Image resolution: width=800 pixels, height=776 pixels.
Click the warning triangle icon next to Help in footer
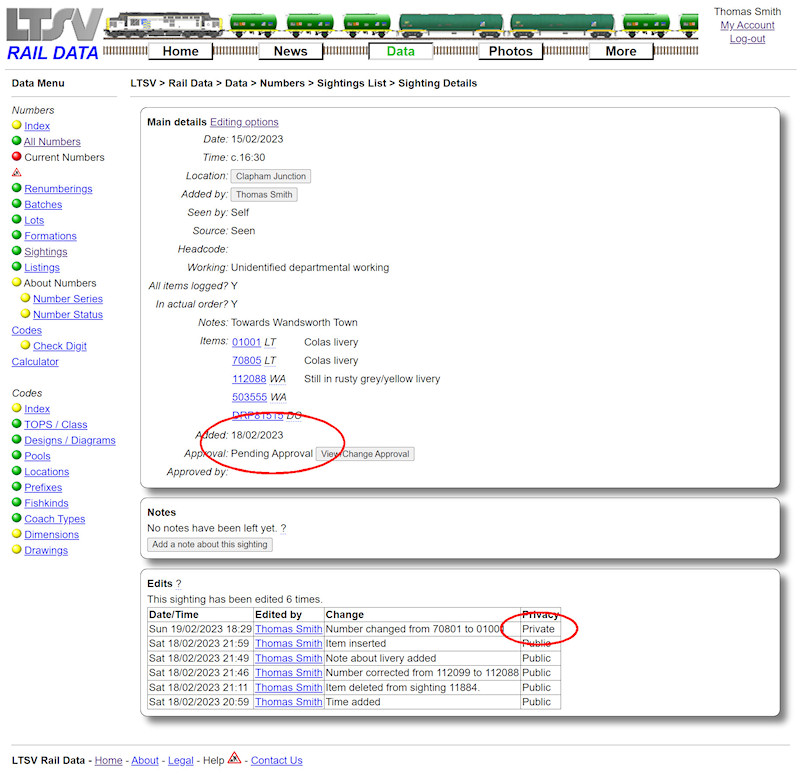[x=233, y=760]
